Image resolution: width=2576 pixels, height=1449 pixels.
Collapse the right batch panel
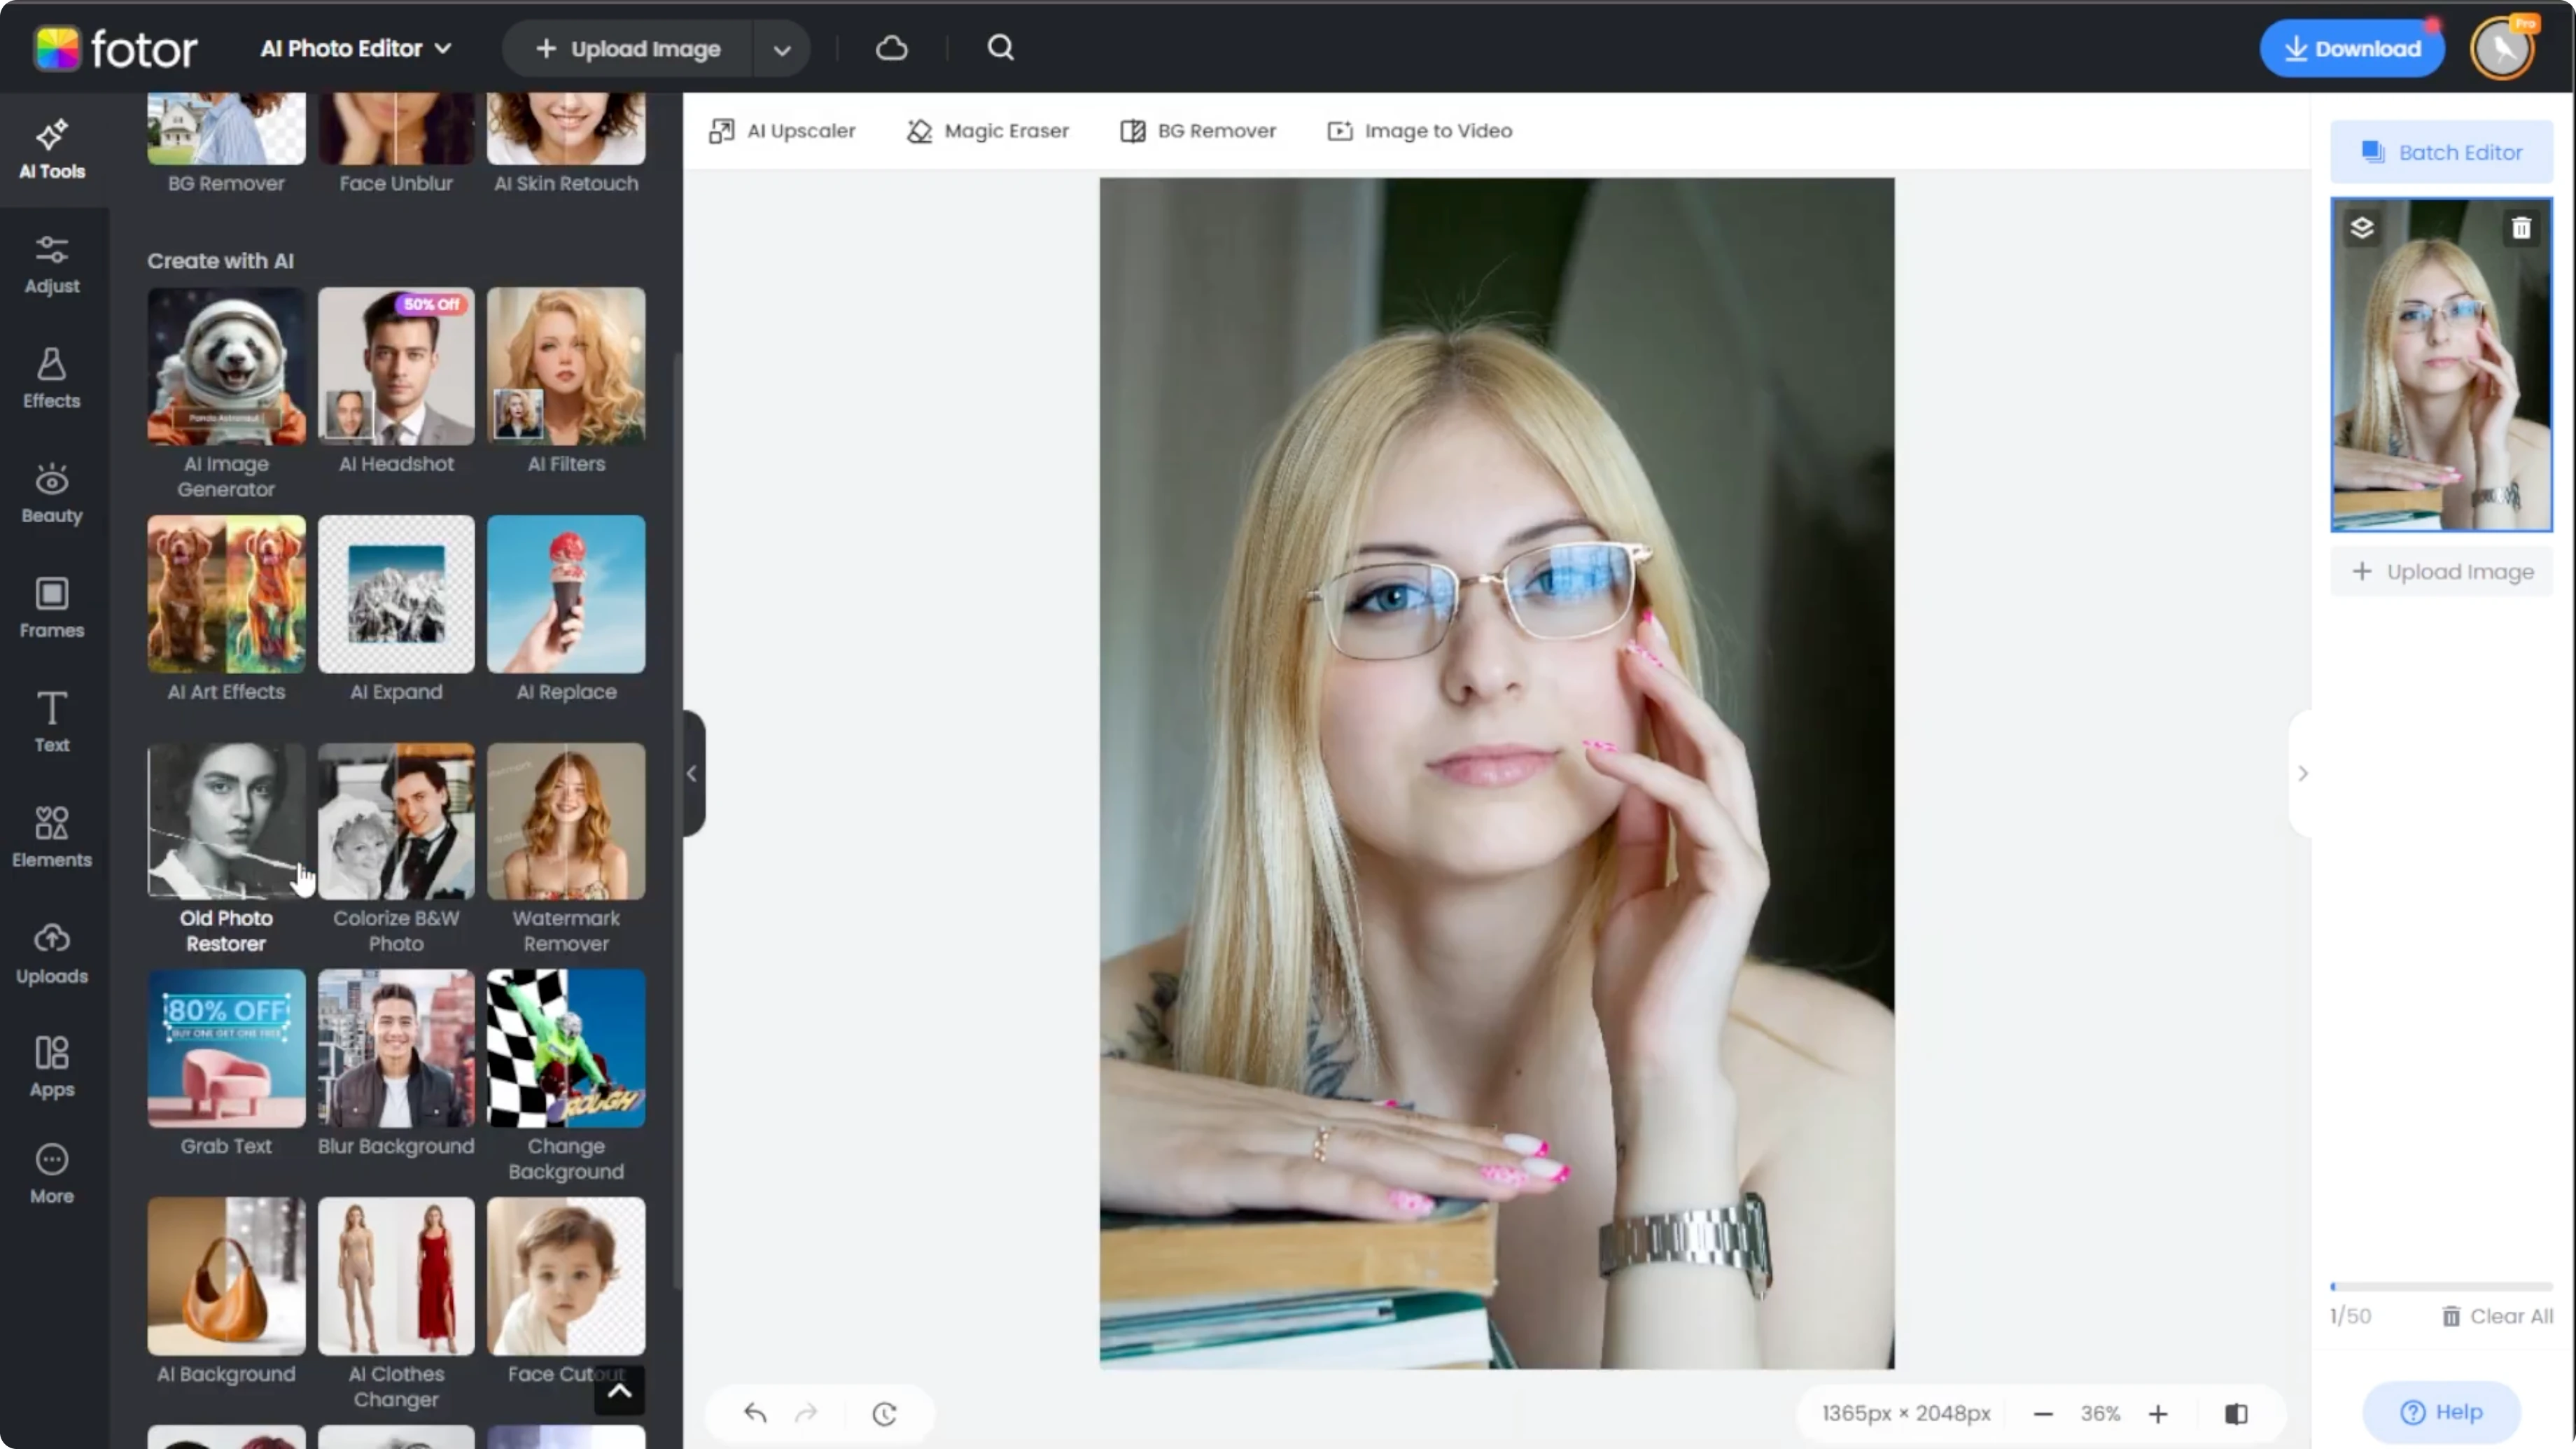tap(2302, 773)
